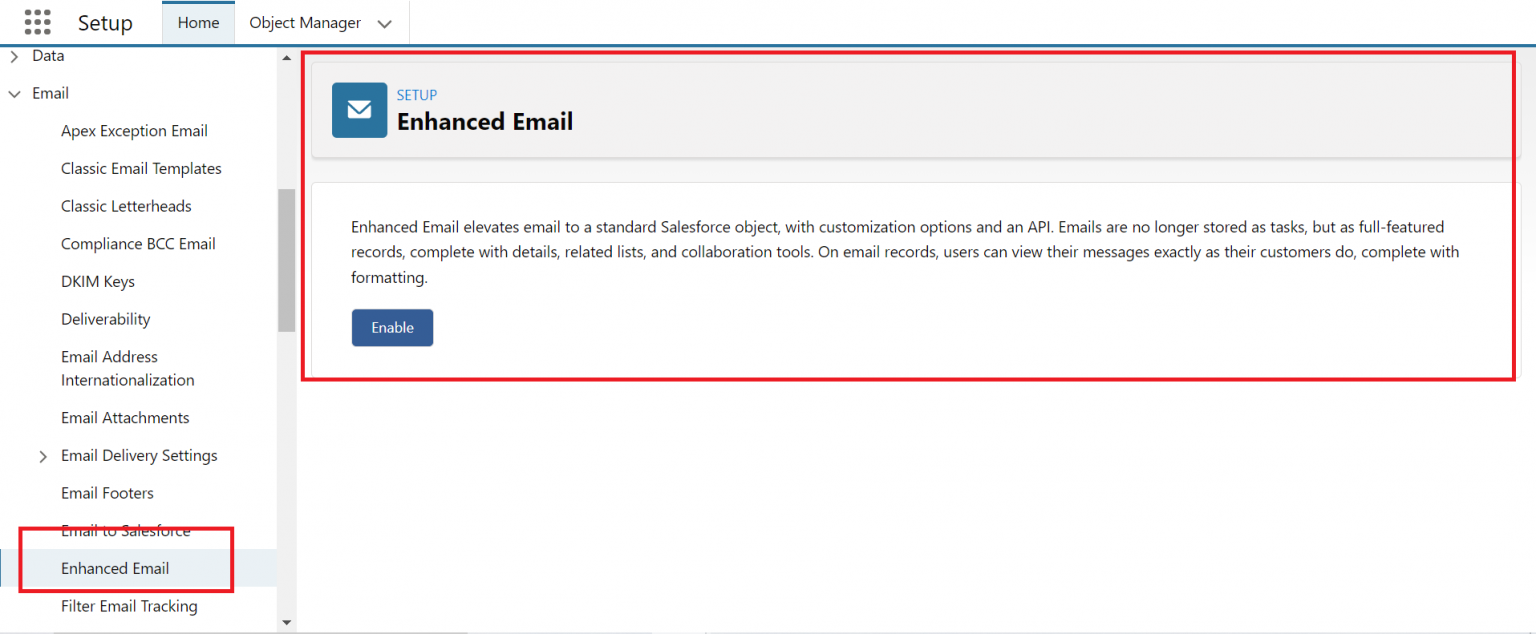View DKIM Keys configuration
This screenshot has width=1536, height=634.
pos(98,281)
